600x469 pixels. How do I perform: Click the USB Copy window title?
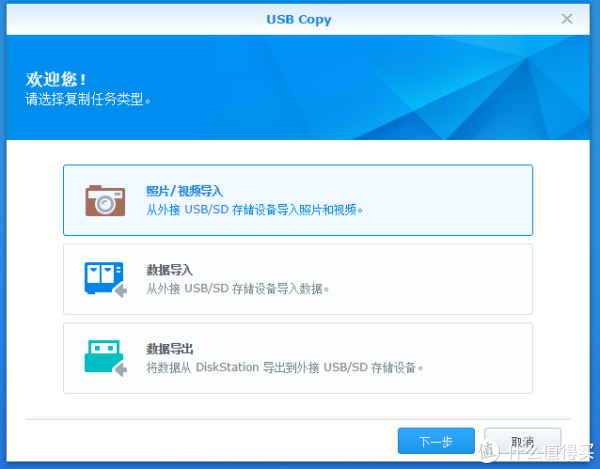pyautogui.click(x=299, y=19)
